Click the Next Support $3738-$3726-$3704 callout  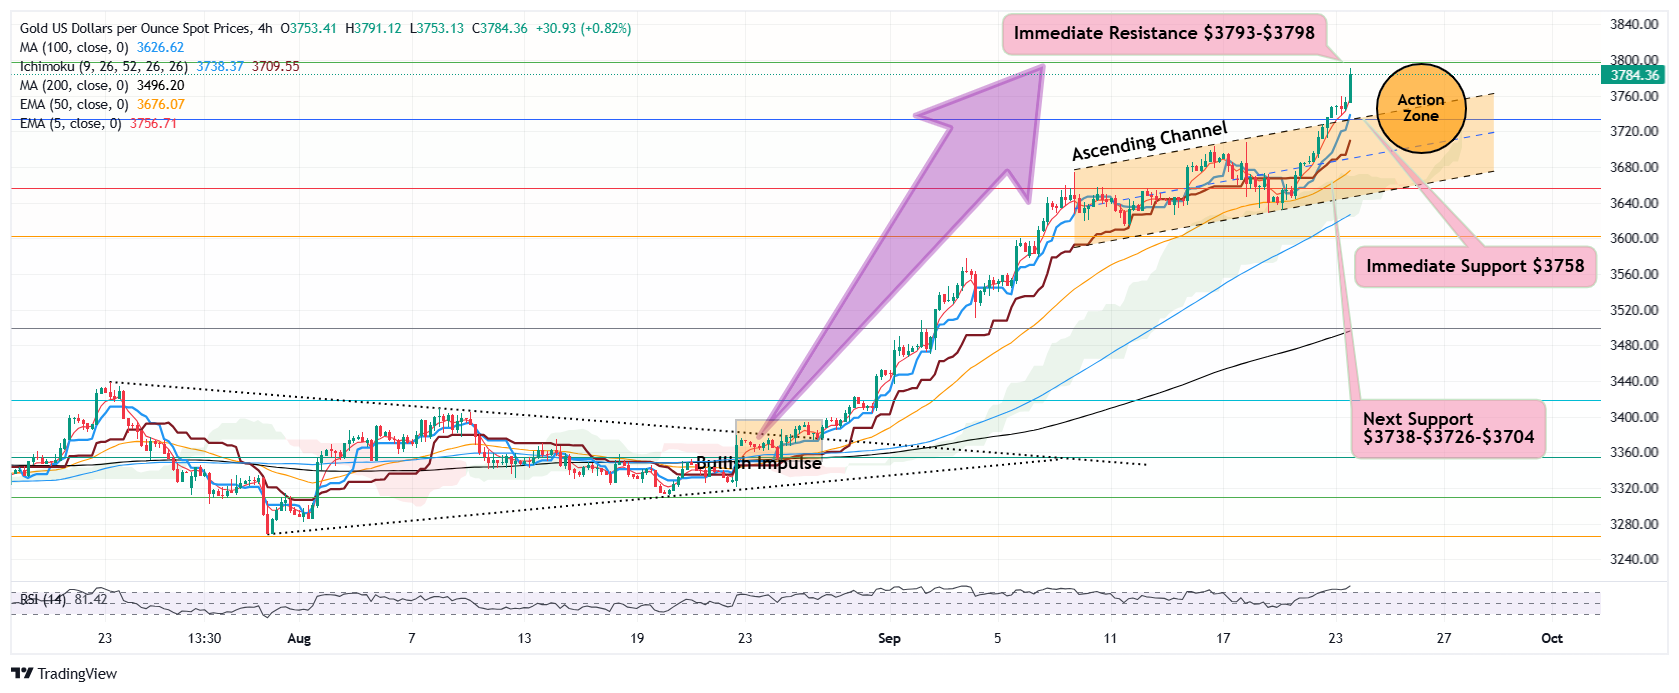click(x=1447, y=428)
